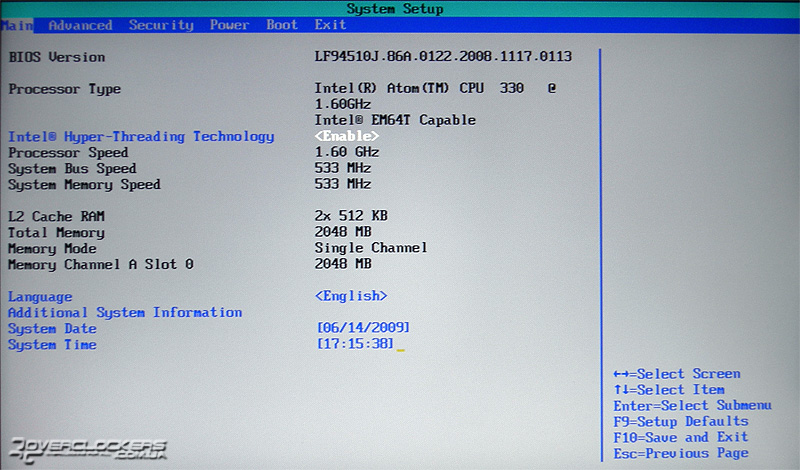Screen dimensions: 800x470
Task: Click the Enter=Select Submenu hint
Action: click(x=692, y=406)
